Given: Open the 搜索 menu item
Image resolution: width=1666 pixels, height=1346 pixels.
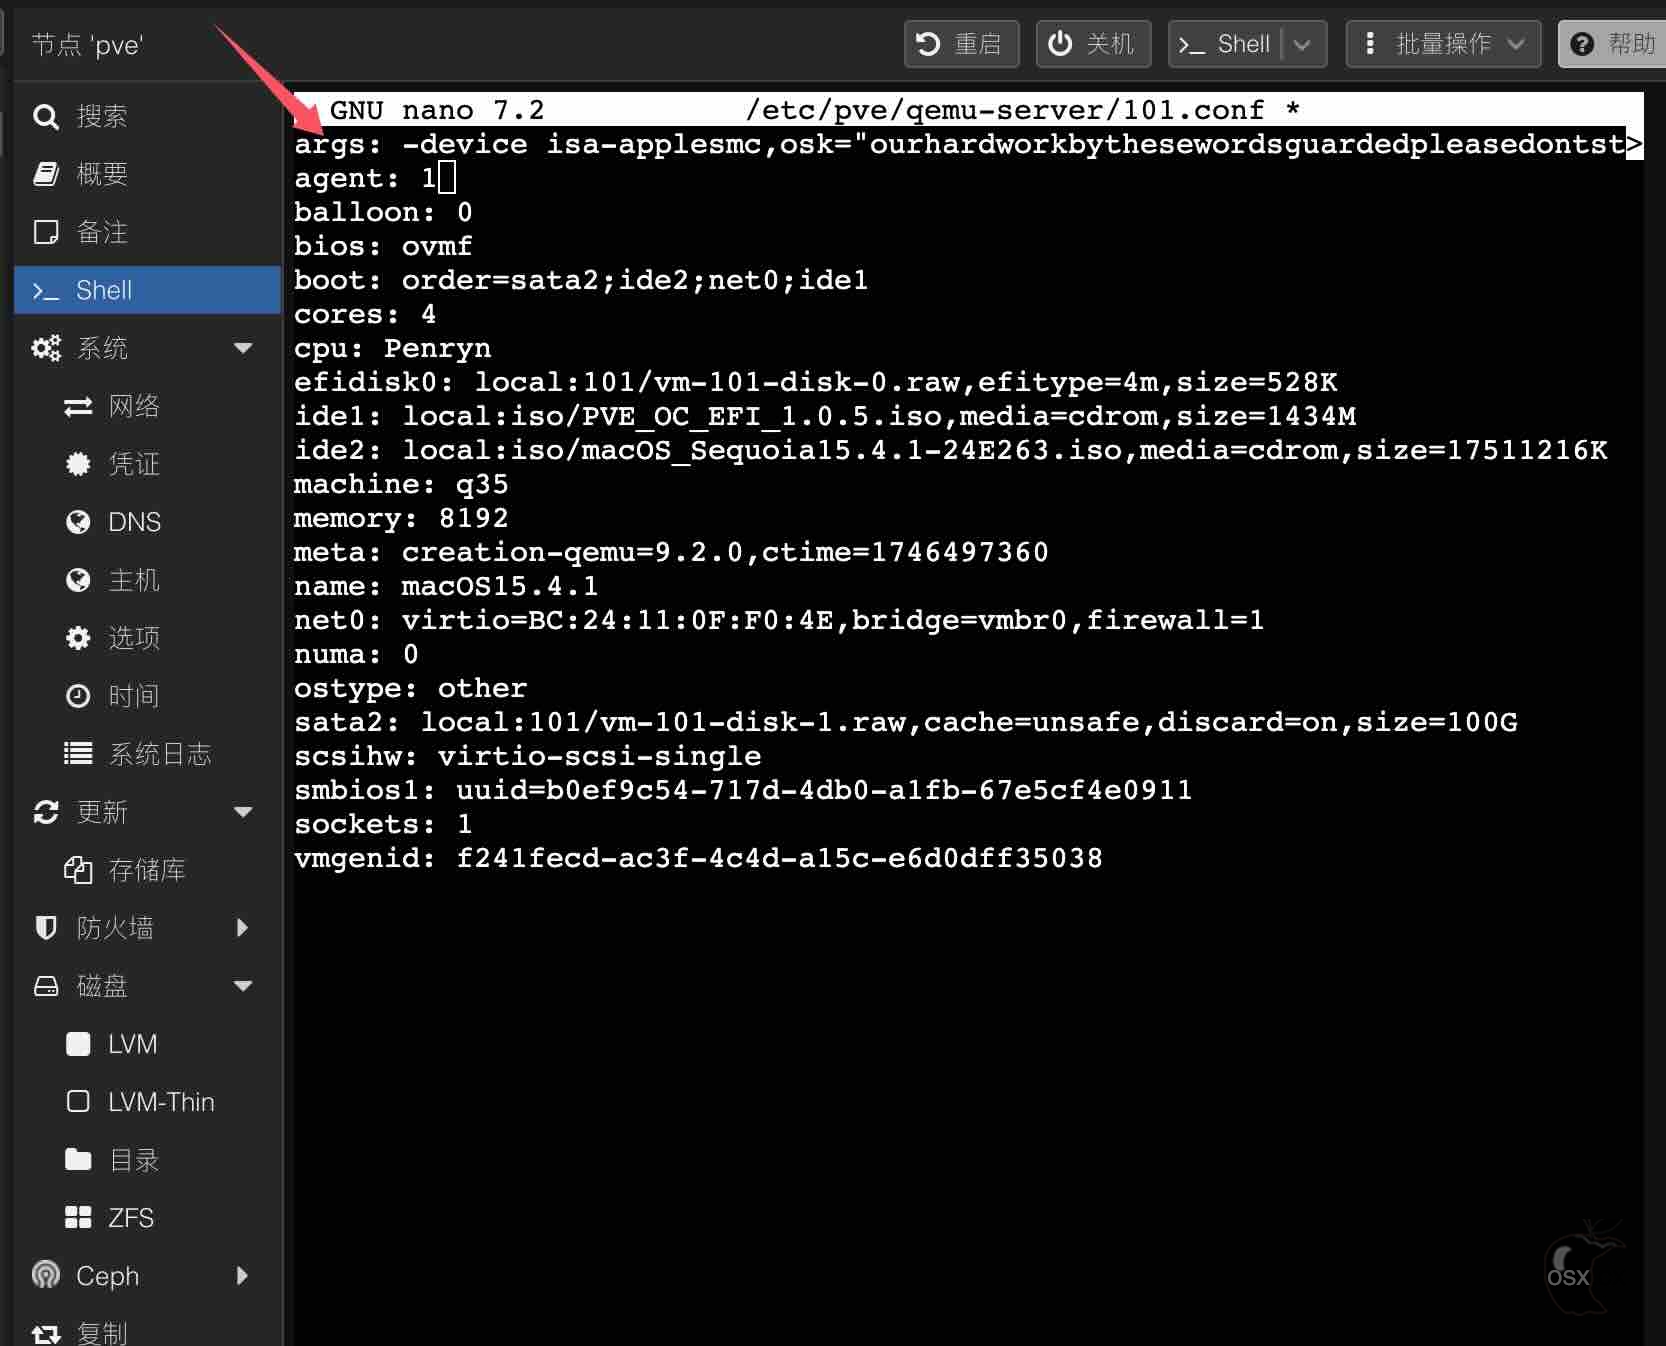Looking at the screenshot, I should point(147,117).
